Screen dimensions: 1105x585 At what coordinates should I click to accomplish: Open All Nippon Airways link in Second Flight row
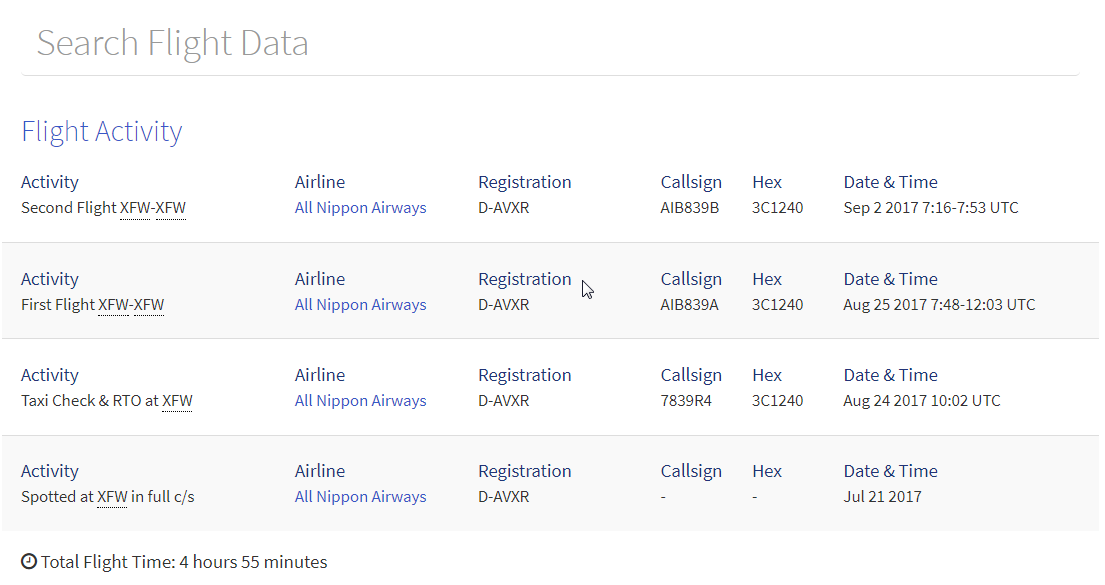(x=360, y=208)
